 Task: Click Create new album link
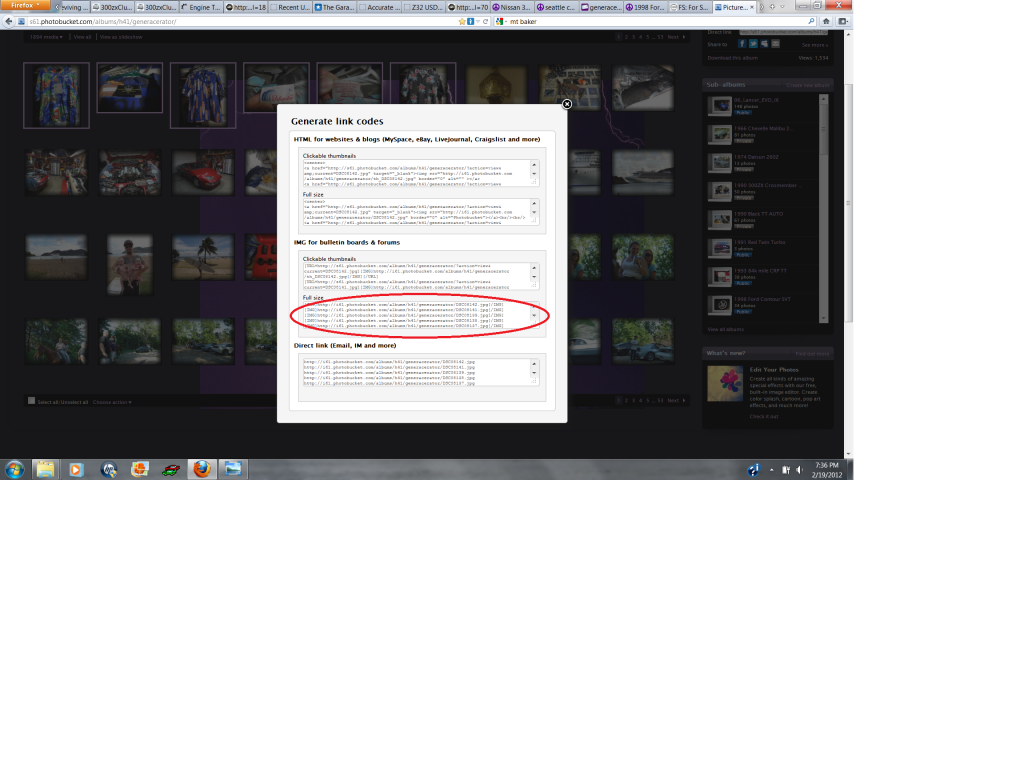tap(807, 86)
